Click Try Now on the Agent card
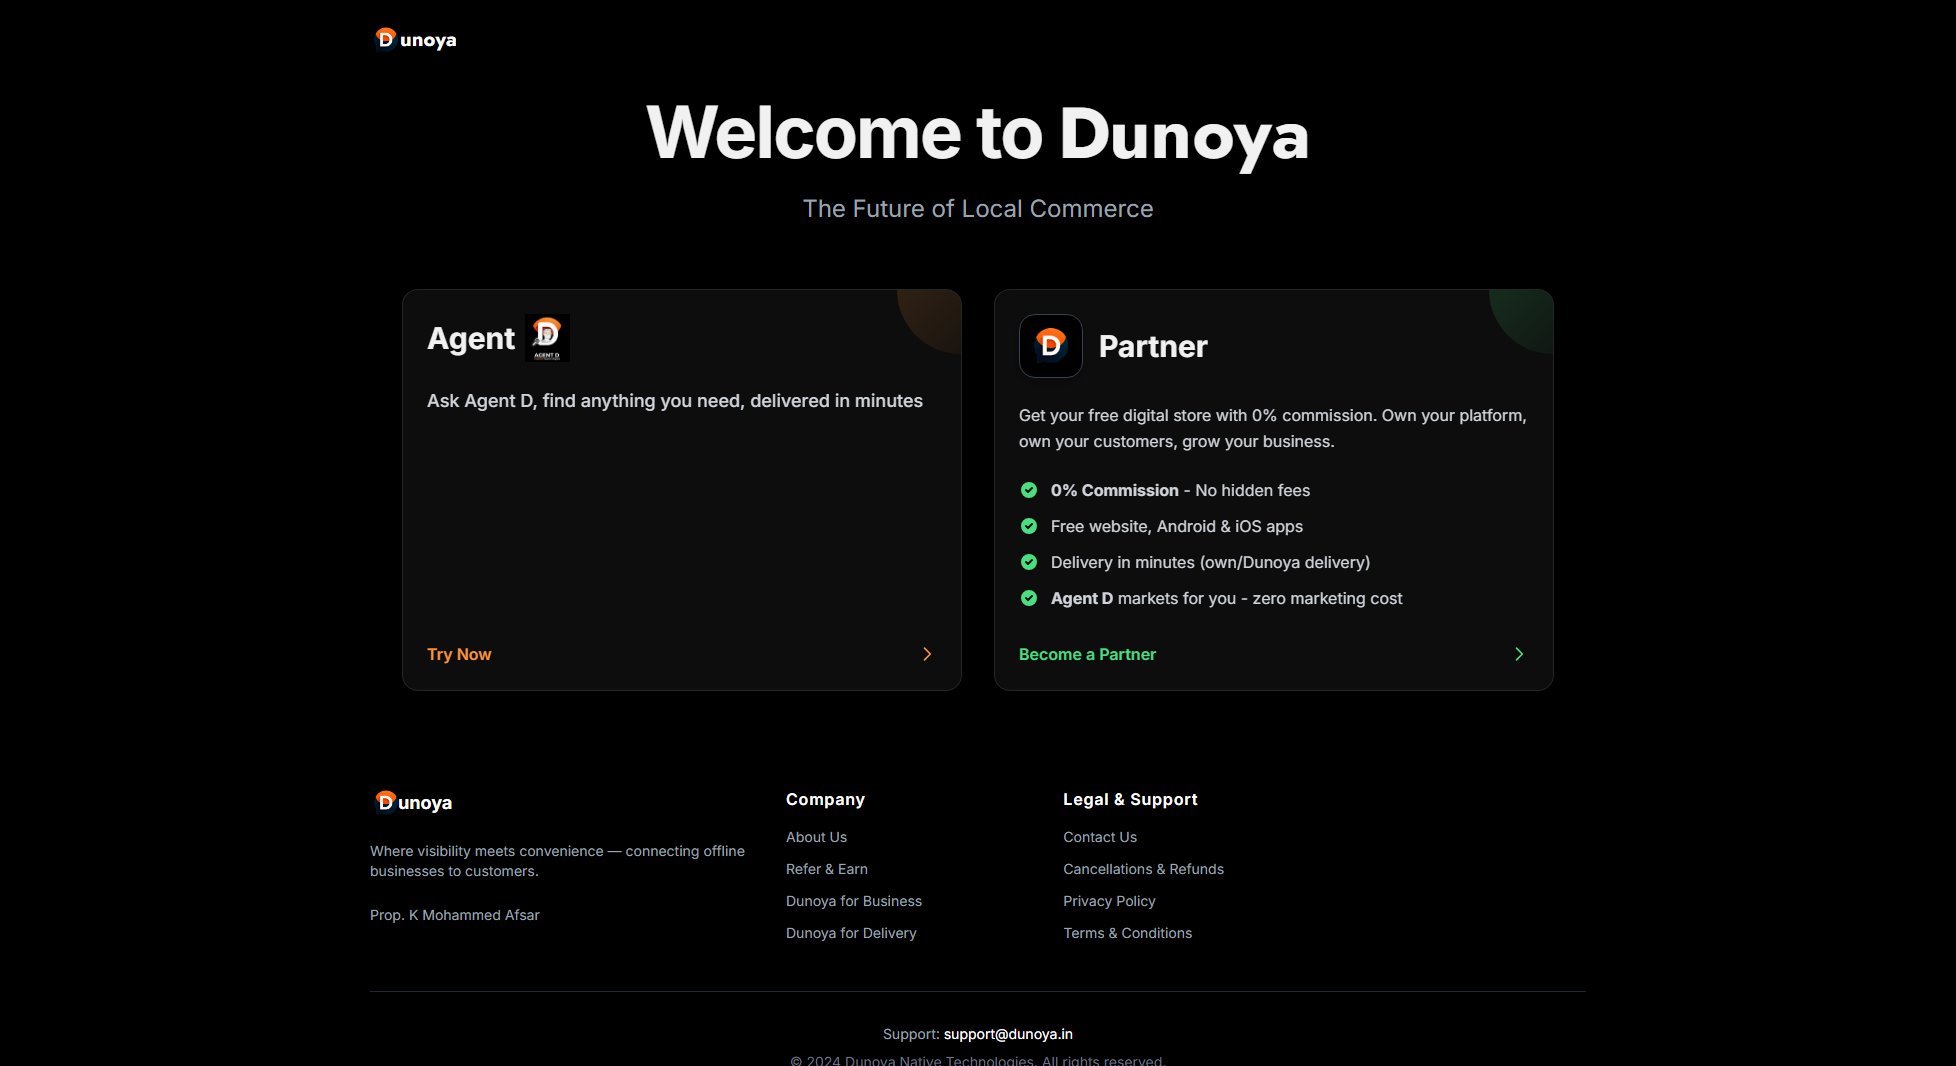Viewport: 1956px width, 1066px height. tap(458, 654)
